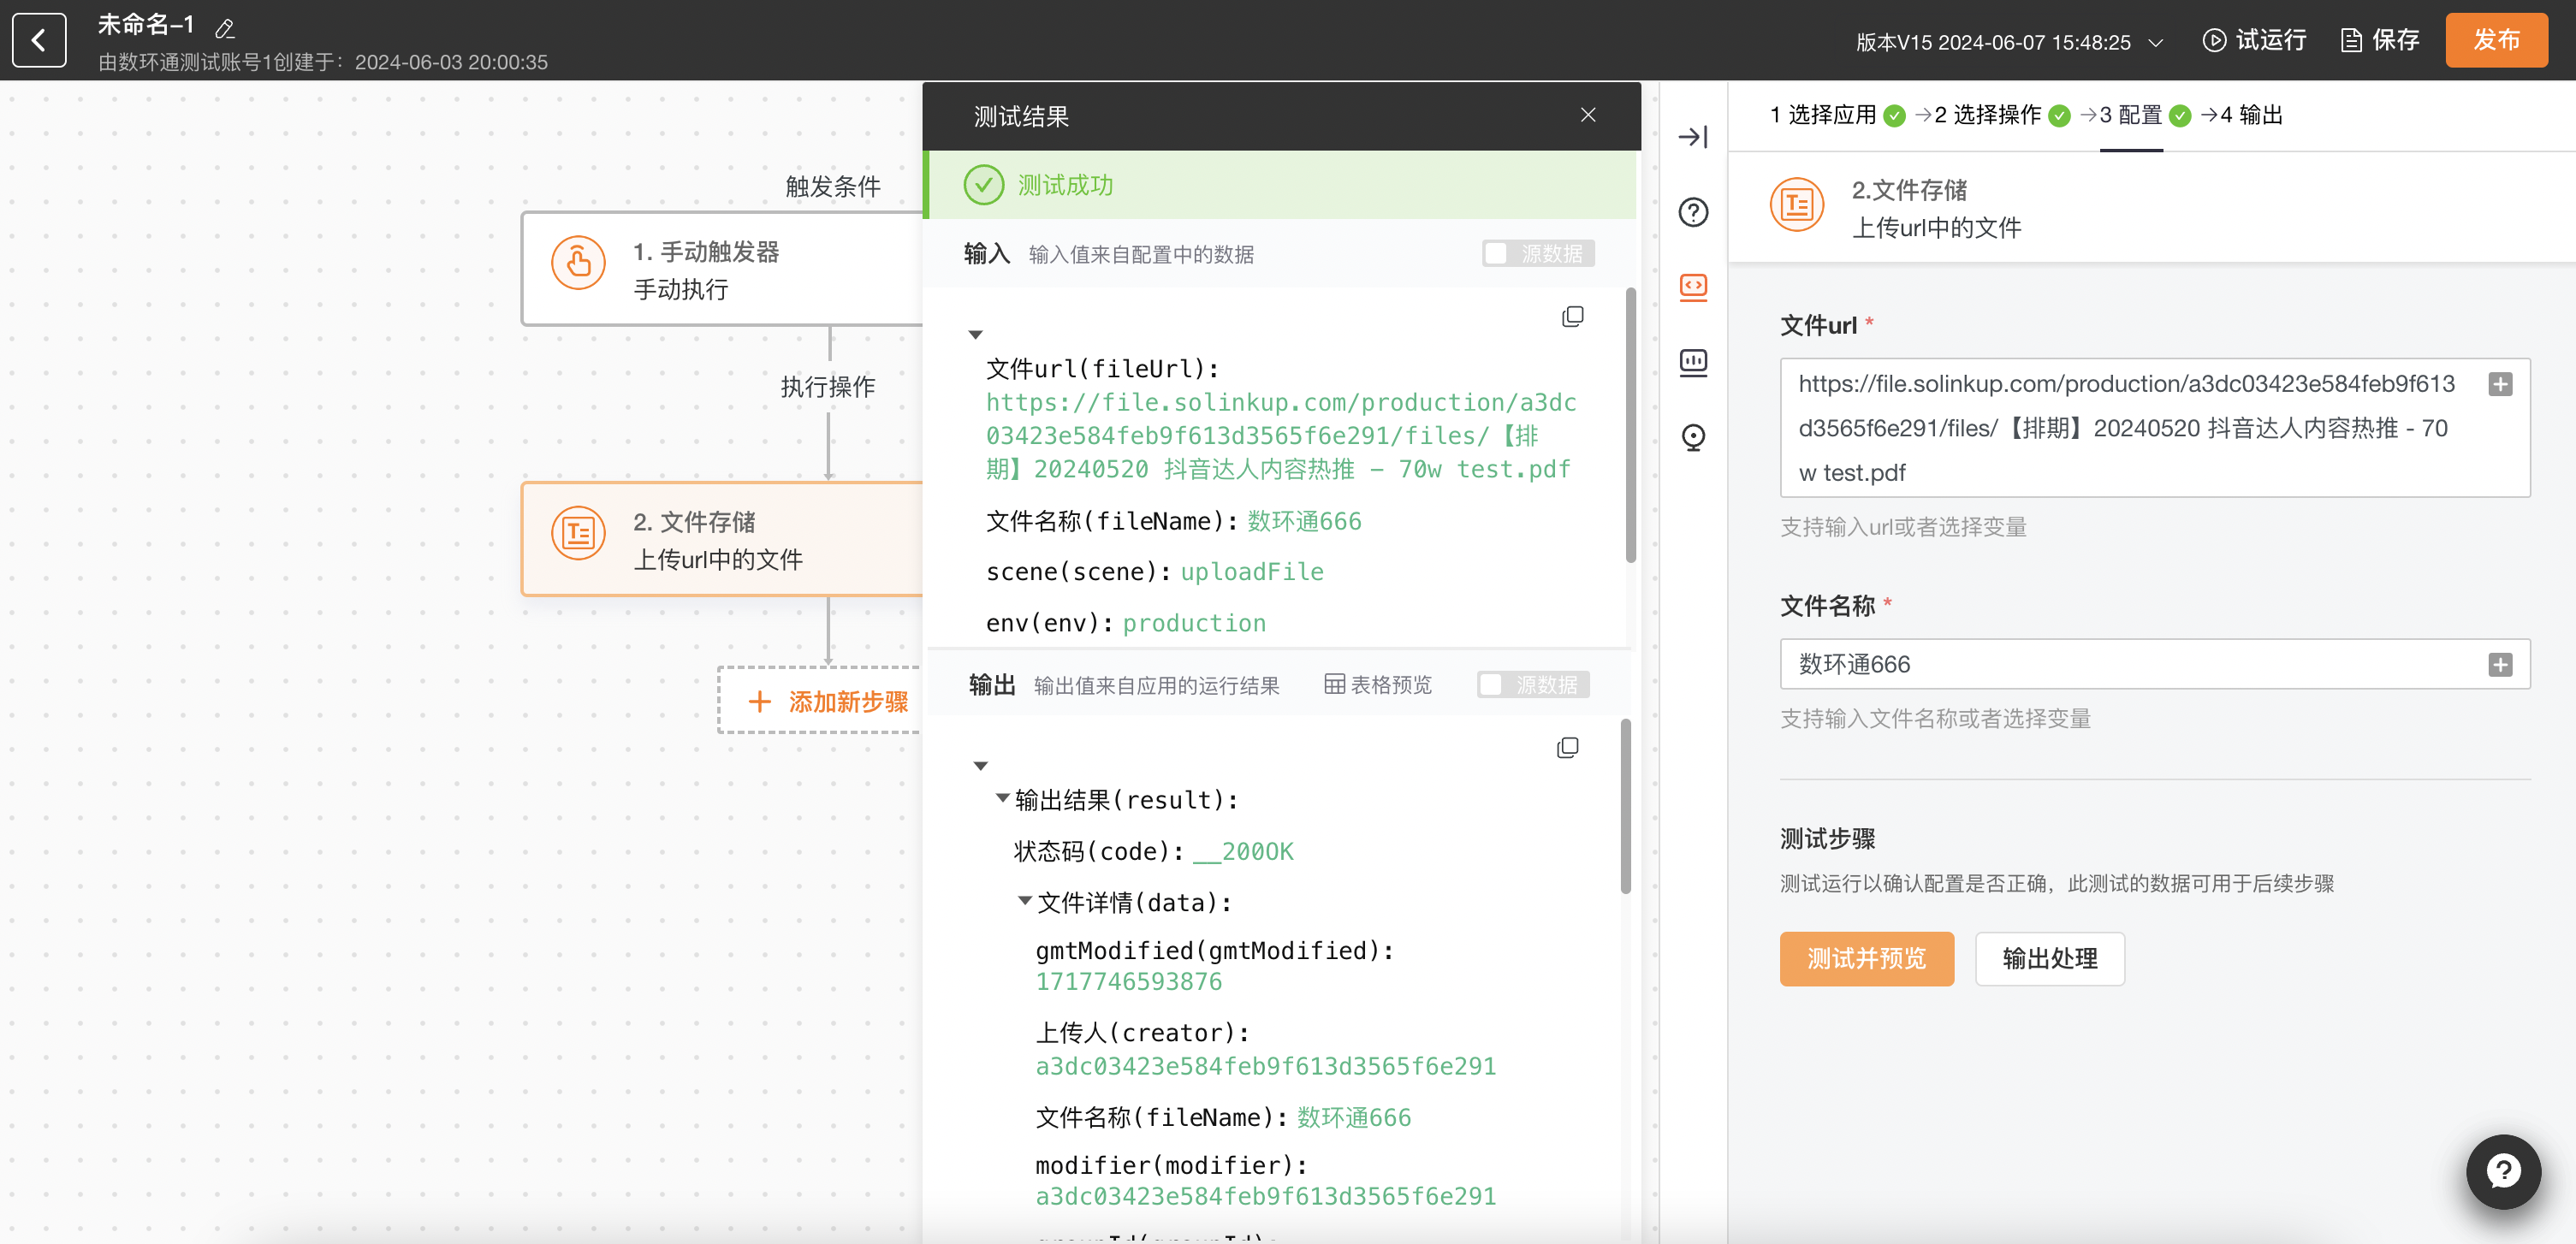Viewport: 2576px width, 1244px height.
Task: Click the 保存 document icon
Action: pyautogui.click(x=2351, y=40)
